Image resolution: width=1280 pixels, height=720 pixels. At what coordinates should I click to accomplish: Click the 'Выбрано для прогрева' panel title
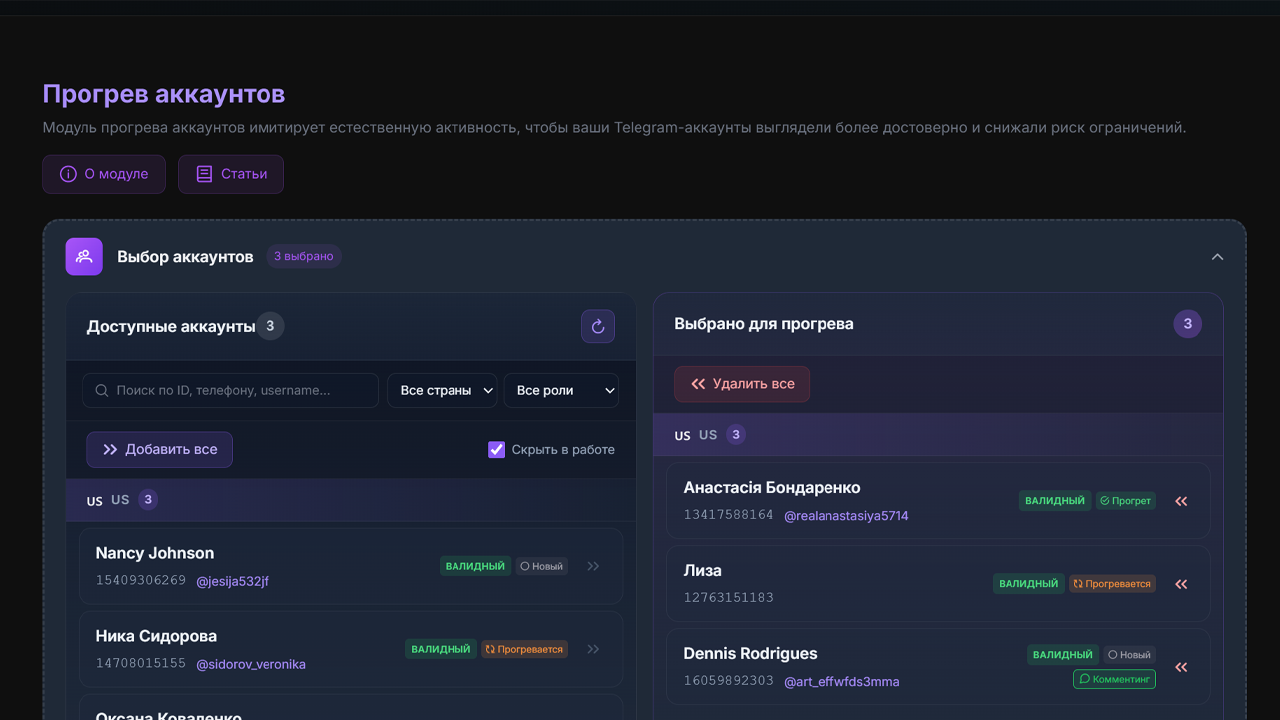click(764, 324)
